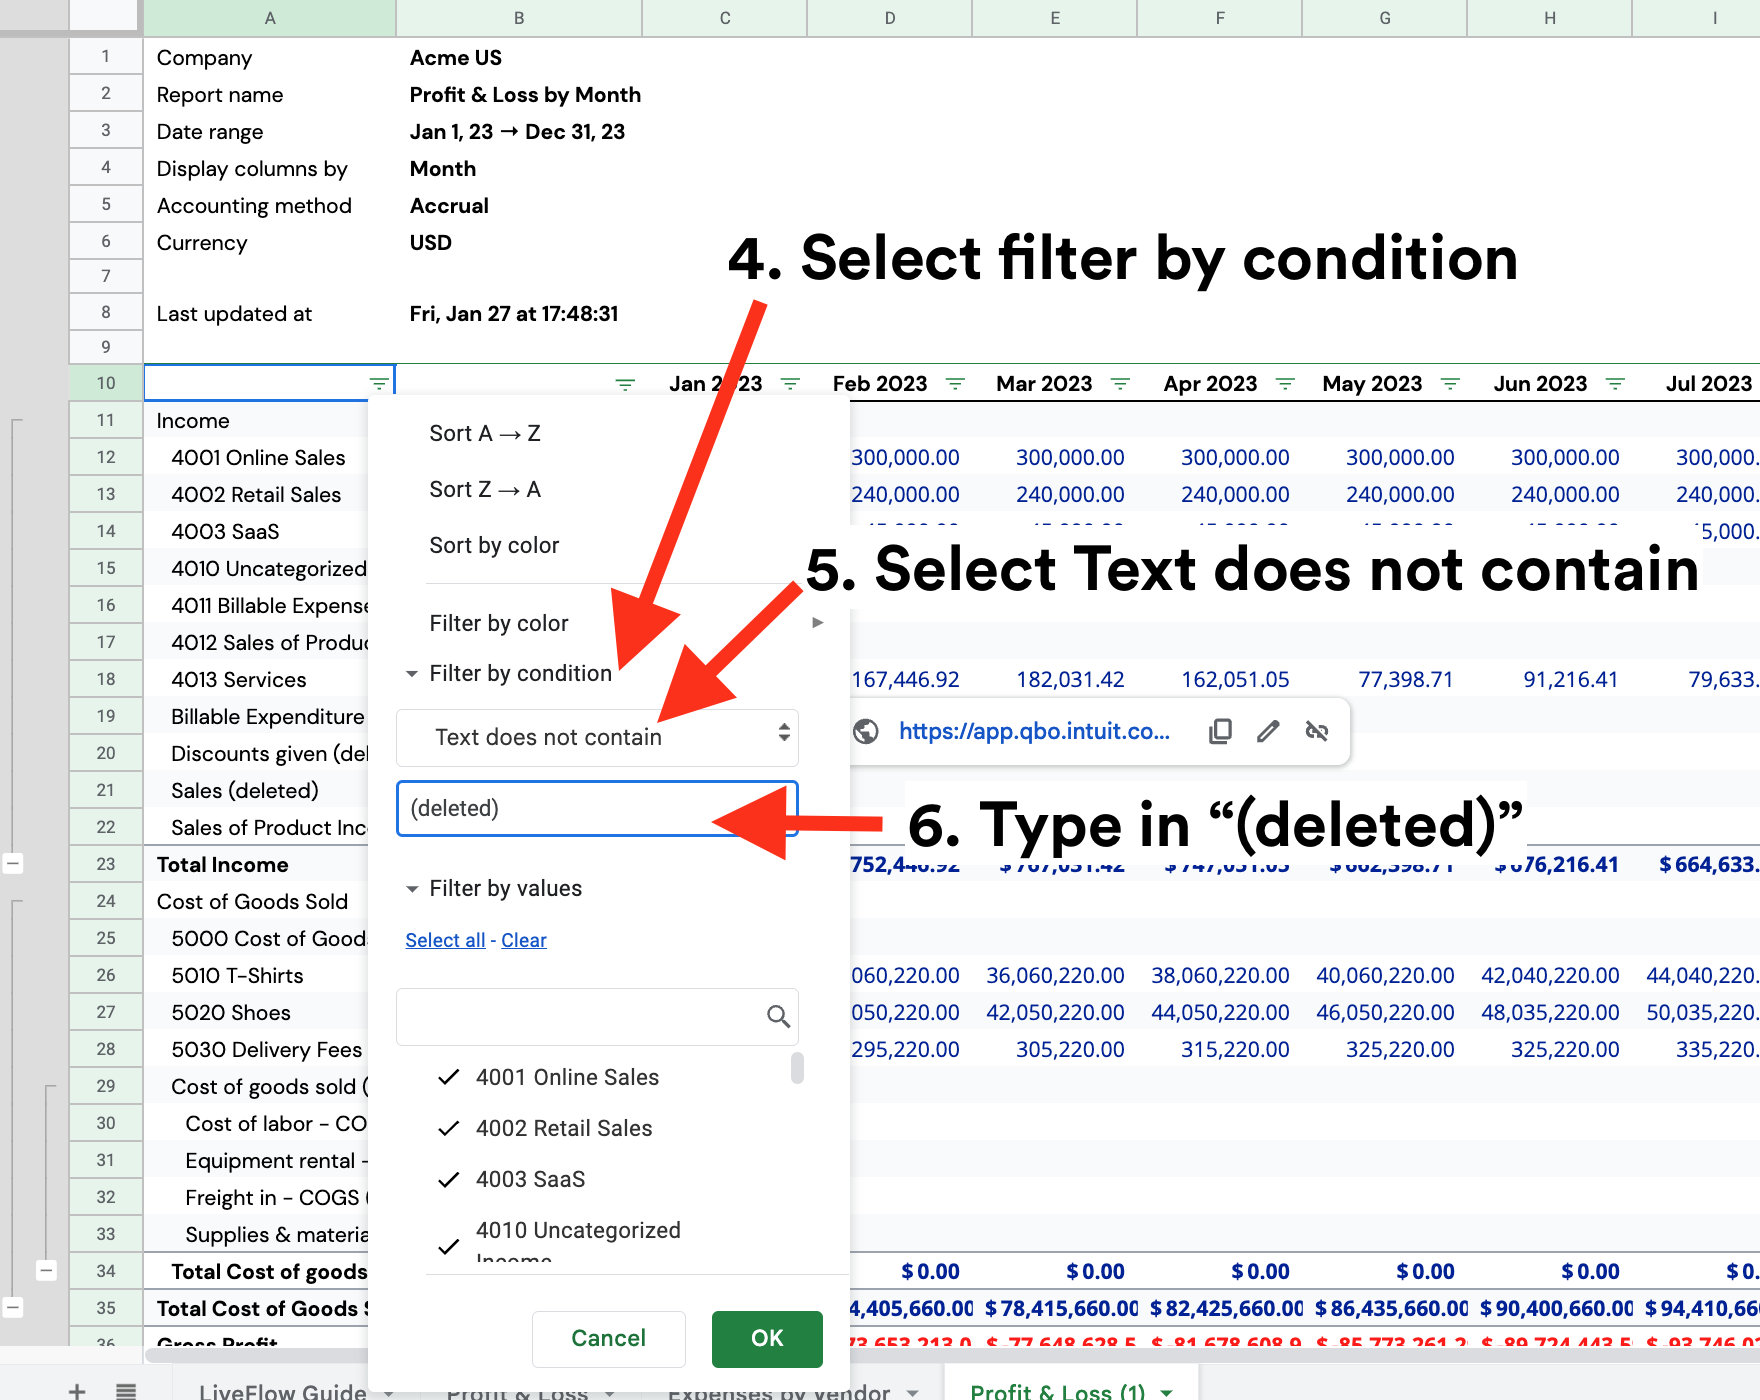Open the May 2023 column filter icon

tap(1450, 384)
